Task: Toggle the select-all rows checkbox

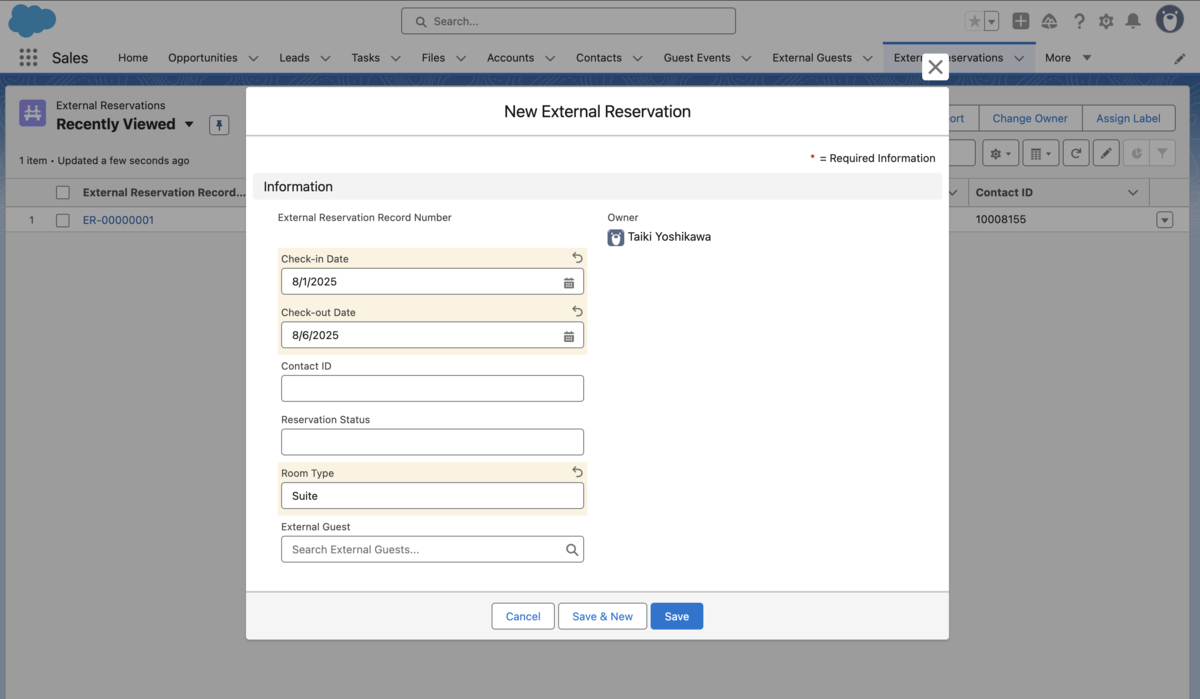Action: [x=63, y=193]
